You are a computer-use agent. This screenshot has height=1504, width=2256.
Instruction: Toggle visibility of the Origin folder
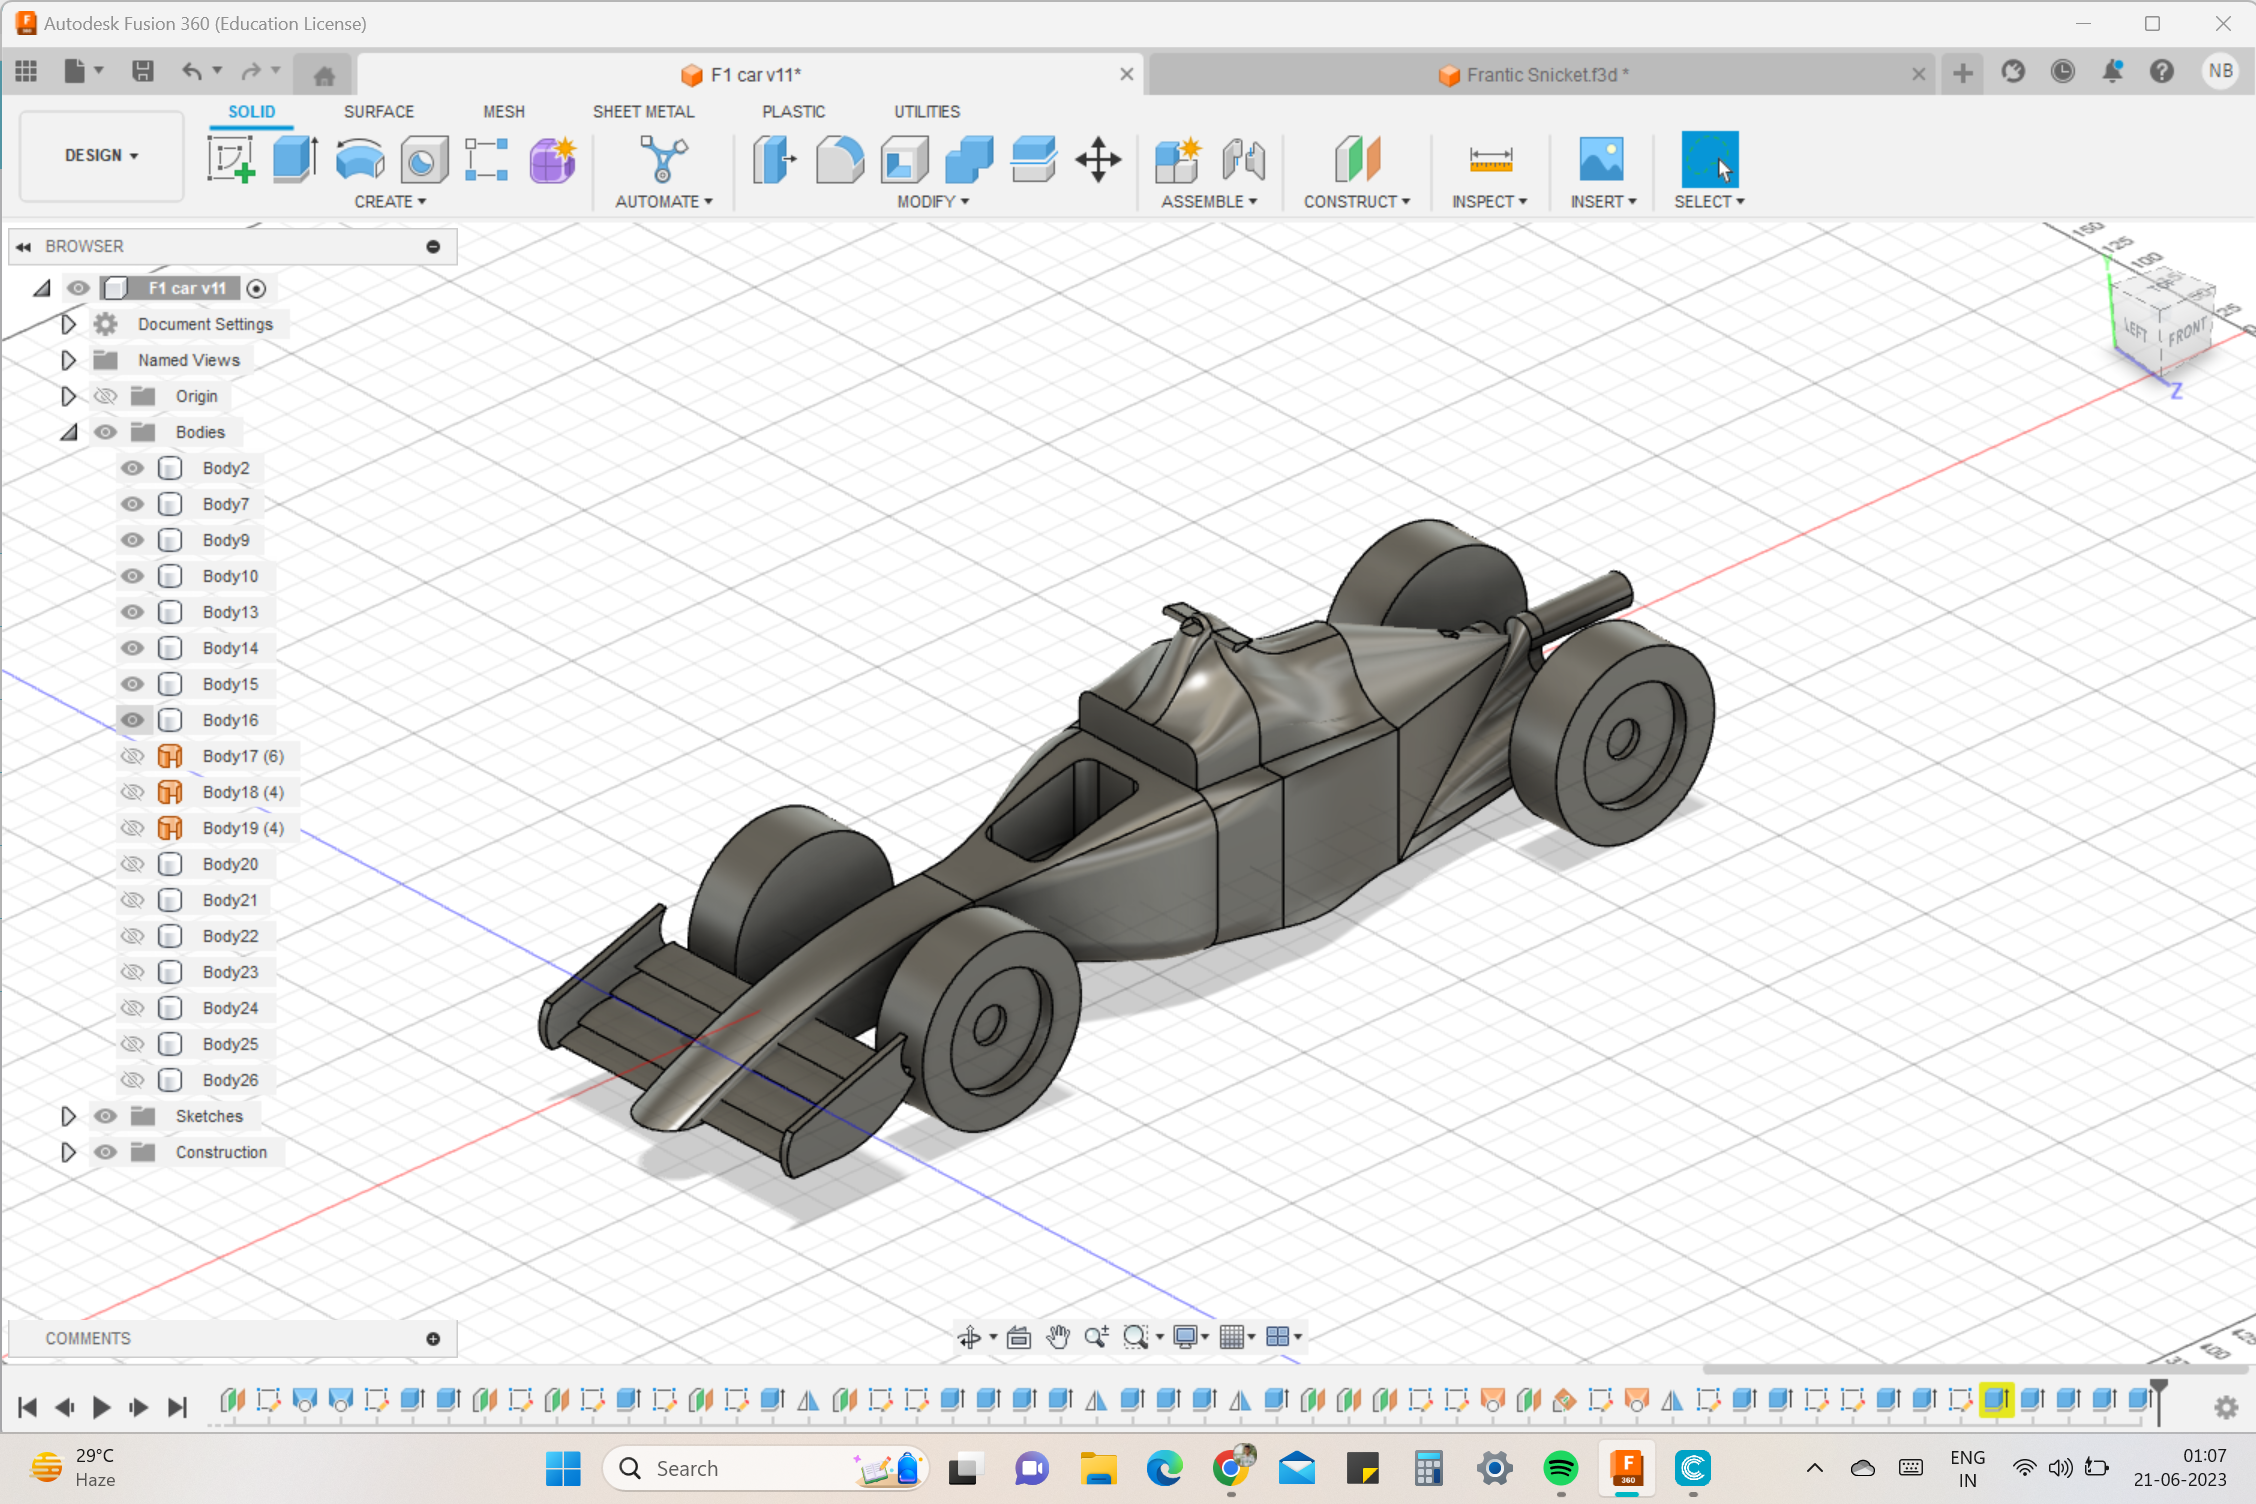click(x=105, y=395)
